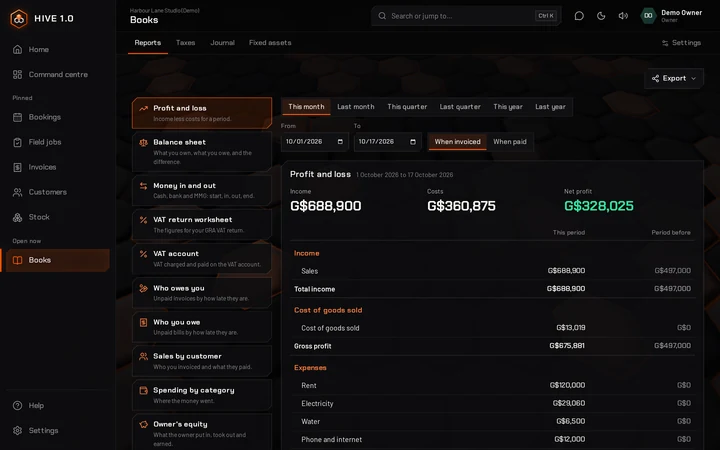This screenshot has height=450, width=720.
Task: Click the Customers people icon
Action: [x=17, y=192]
